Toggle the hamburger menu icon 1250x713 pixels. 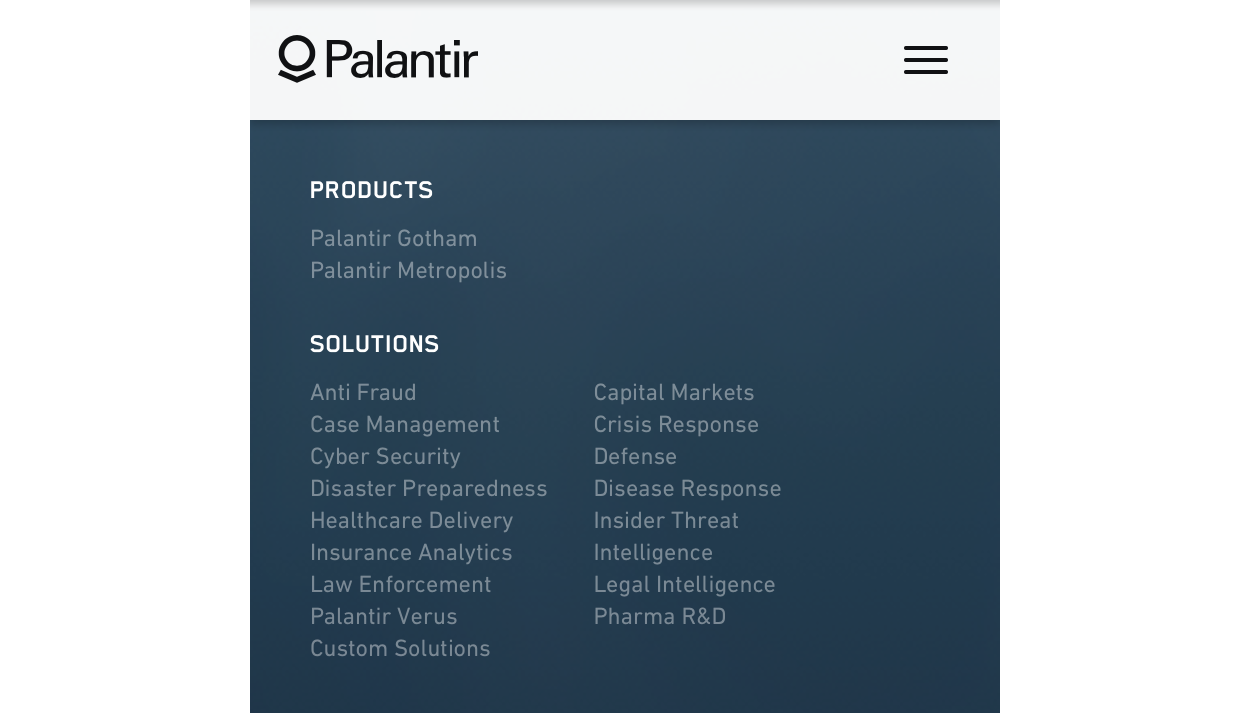[925, 60]
